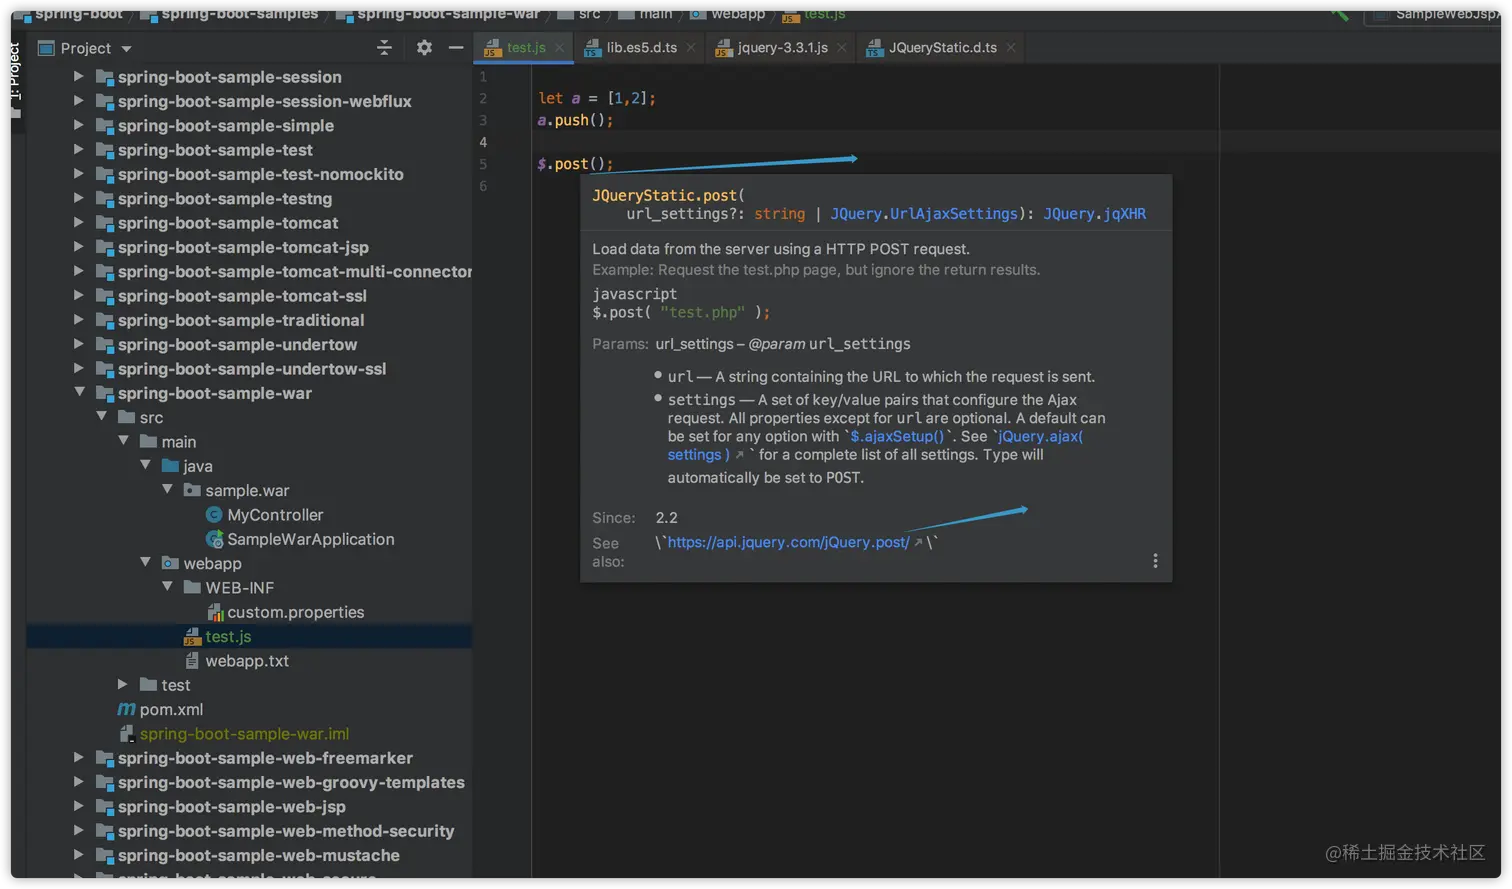Image resolution: width=1512 pixels, height=889 pixels.
Task: Collapse the main folder node
Action: (x=123, y=441)
